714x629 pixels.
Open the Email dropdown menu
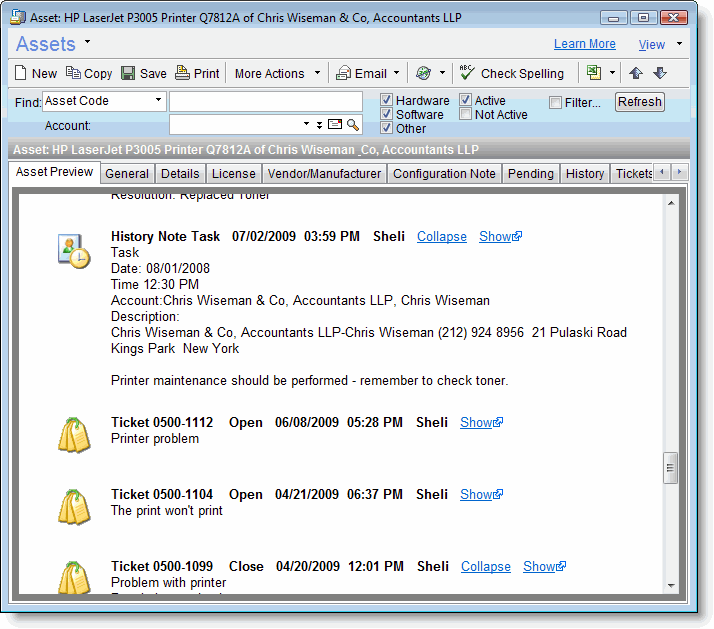(396, 73)
